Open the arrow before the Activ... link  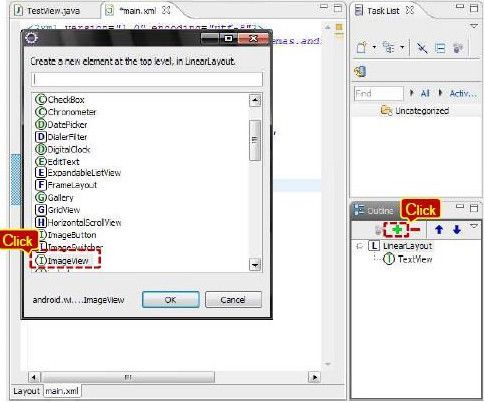(441, 93)
